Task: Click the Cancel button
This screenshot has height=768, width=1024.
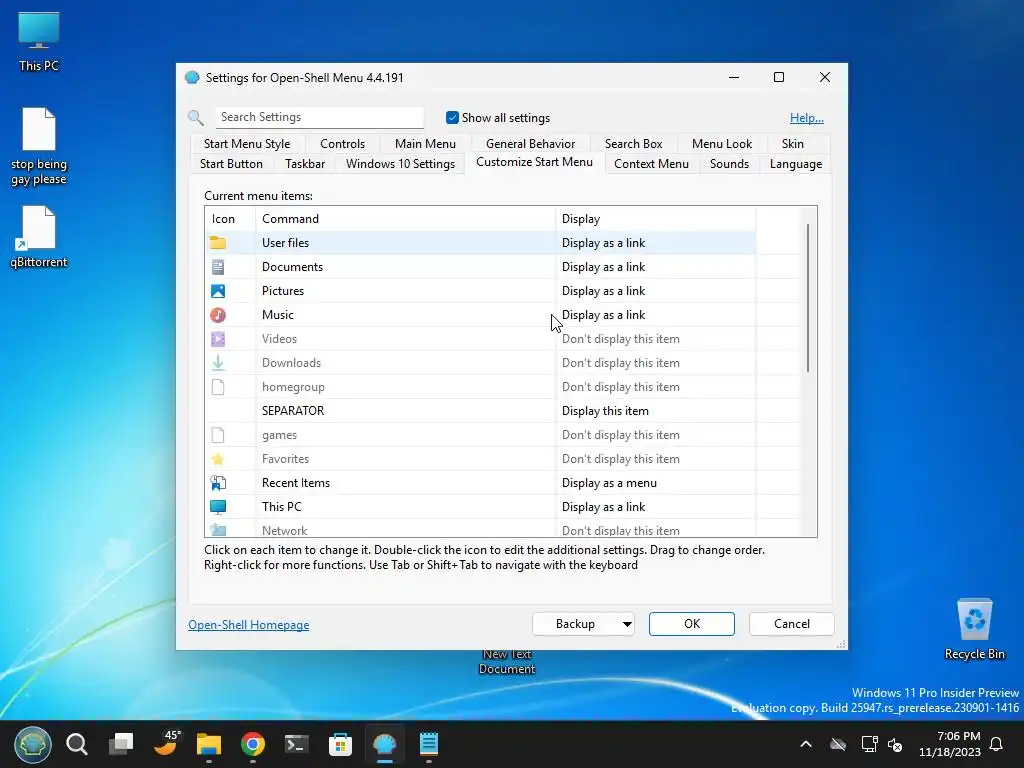Action: 792,624
